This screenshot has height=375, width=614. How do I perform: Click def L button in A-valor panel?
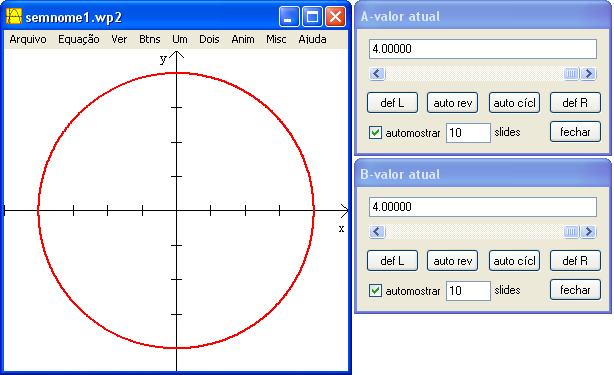pos(392,103)
